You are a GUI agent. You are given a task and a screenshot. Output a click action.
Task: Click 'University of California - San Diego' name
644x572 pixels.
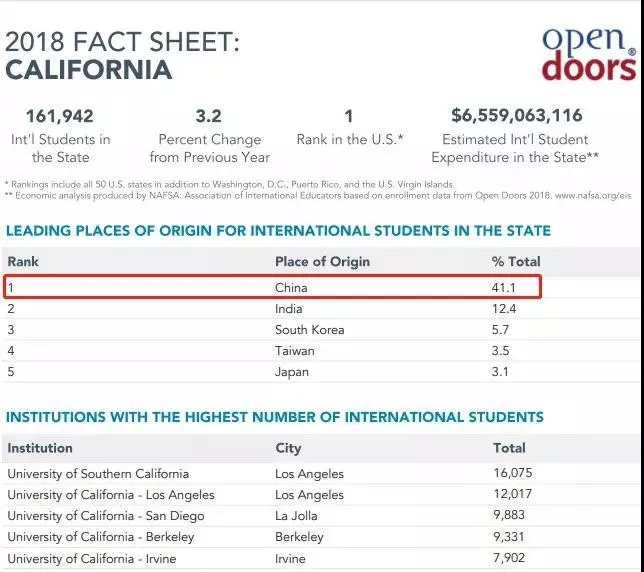[106, 516]
